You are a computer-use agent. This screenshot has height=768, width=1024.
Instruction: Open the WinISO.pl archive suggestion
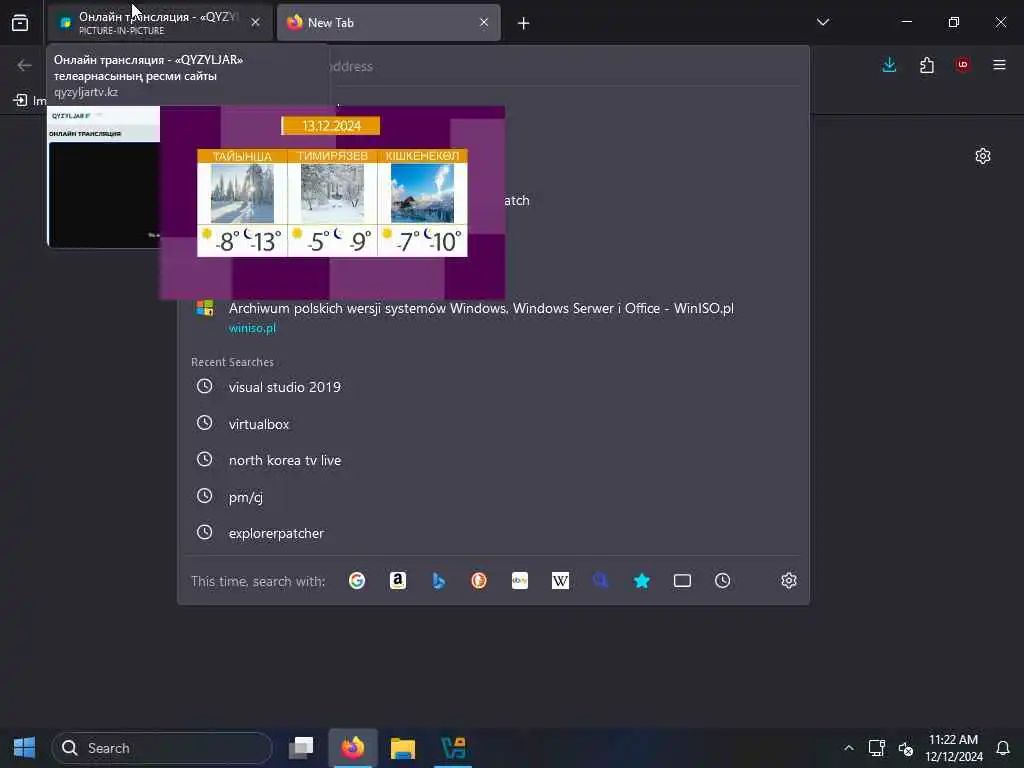pyautogui.click(x=493, y=317)
